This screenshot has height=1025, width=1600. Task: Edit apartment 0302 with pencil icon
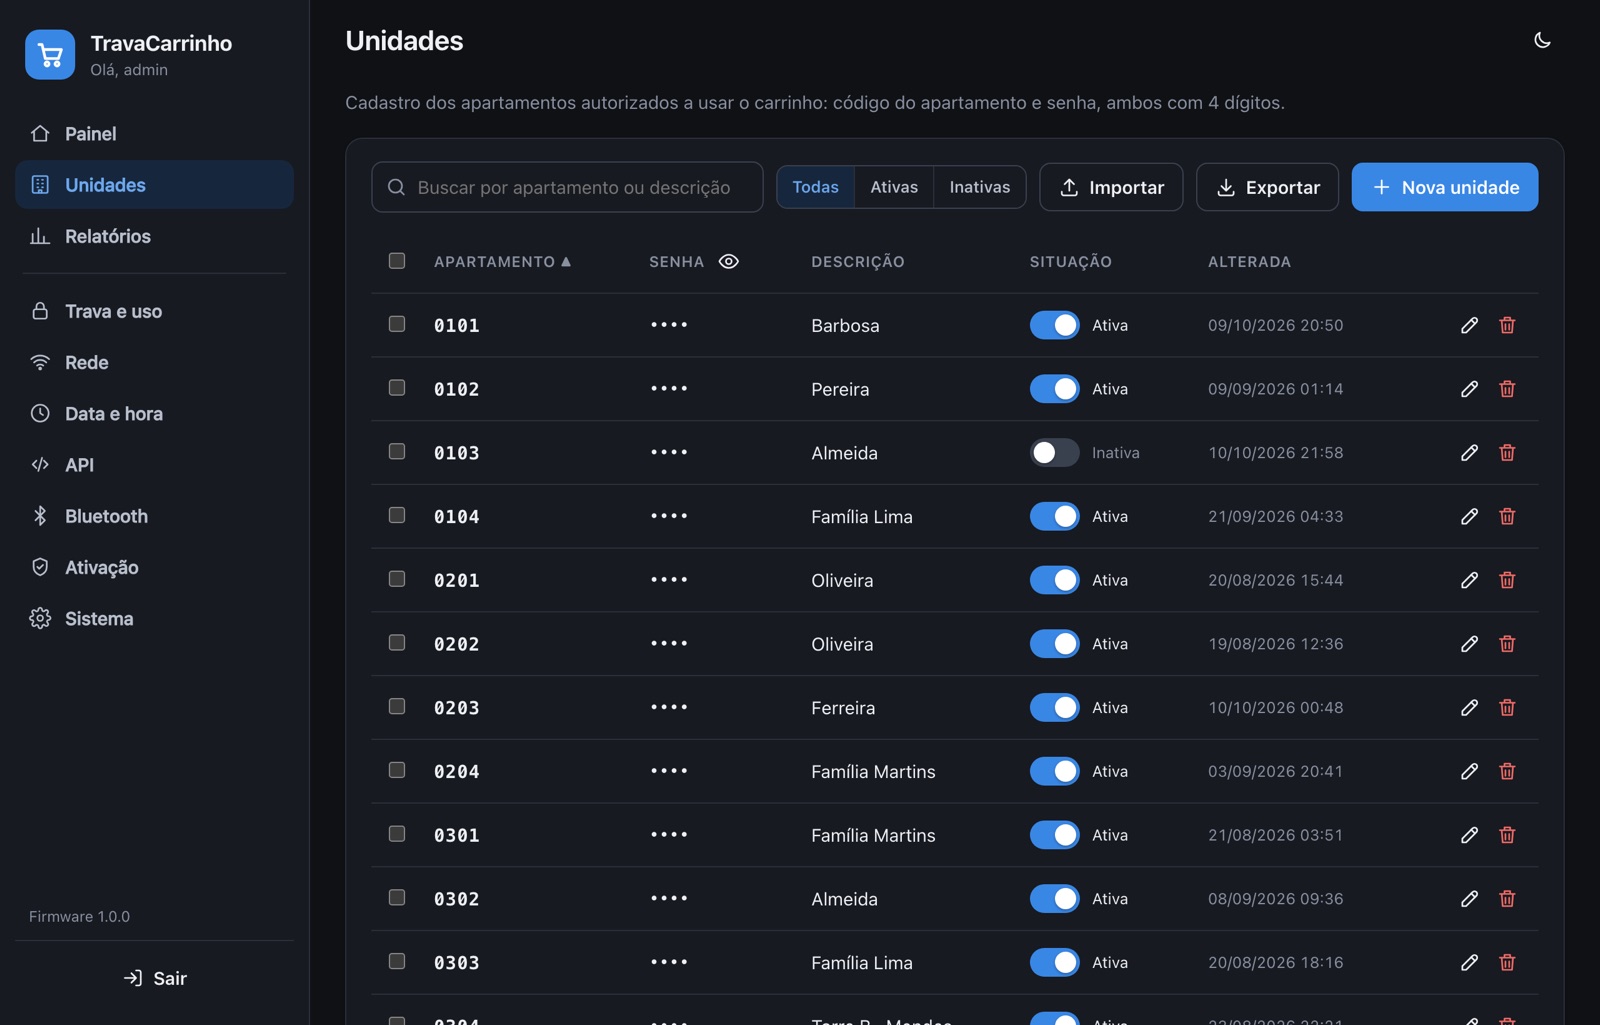click(1469, 899)
